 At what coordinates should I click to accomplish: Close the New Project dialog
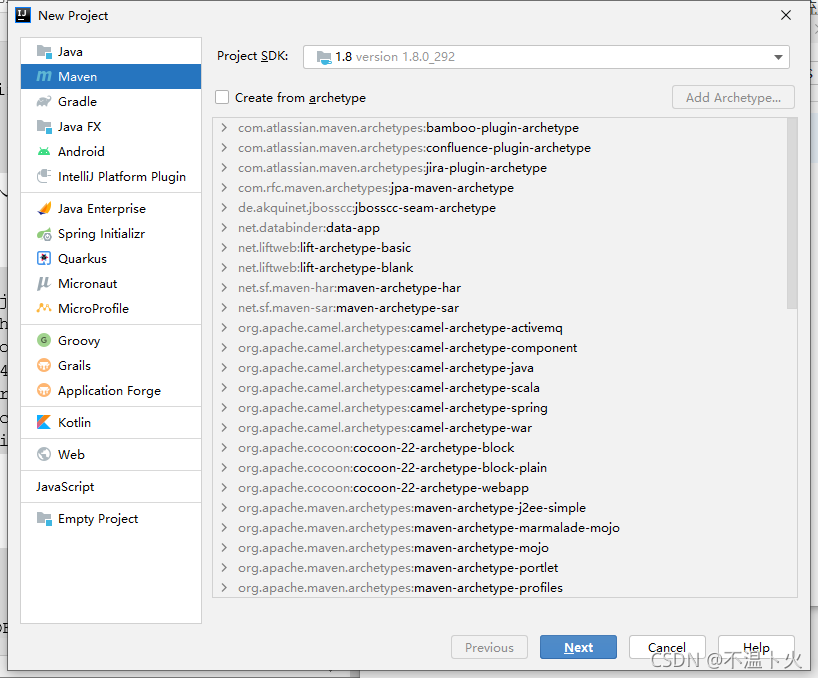pos(786,16)
